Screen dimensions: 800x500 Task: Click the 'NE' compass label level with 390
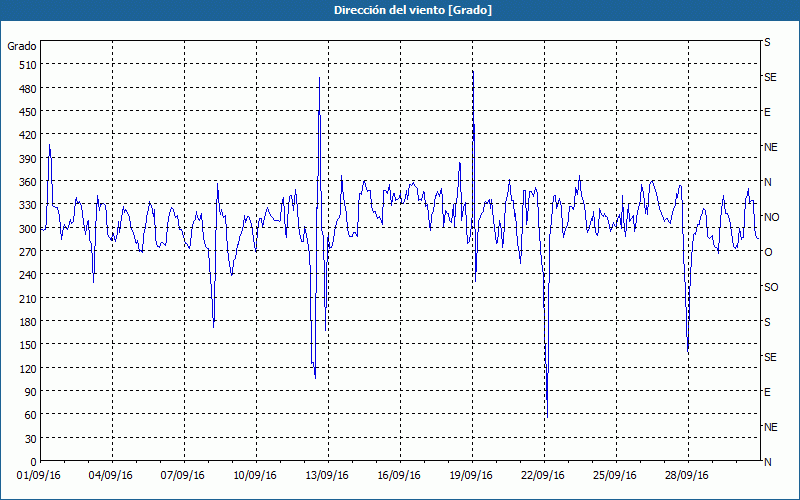click(x=771, y=147)
